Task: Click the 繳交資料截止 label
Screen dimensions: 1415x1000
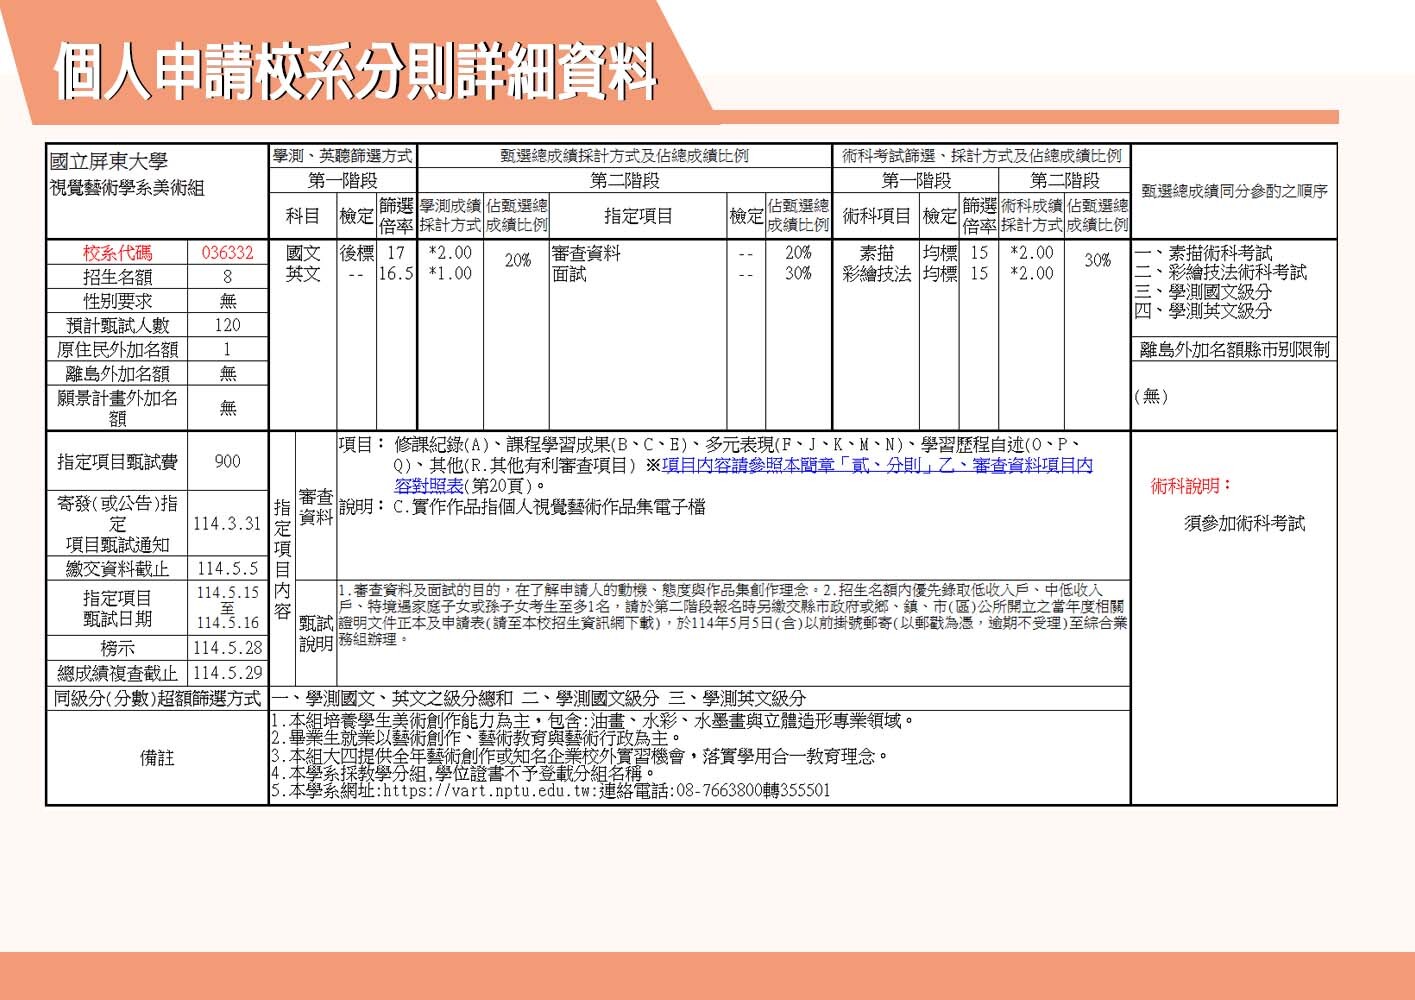Action: point(117,569)
